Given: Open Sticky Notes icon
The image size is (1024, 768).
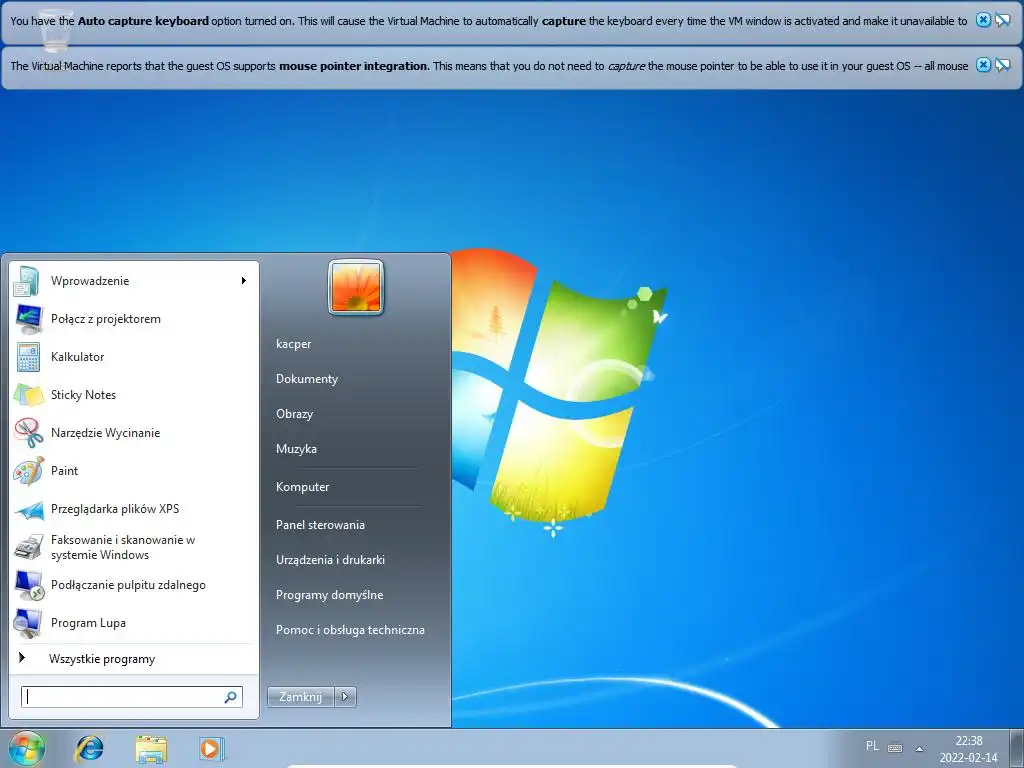Looking at the screenshot, I should [29, 395].
